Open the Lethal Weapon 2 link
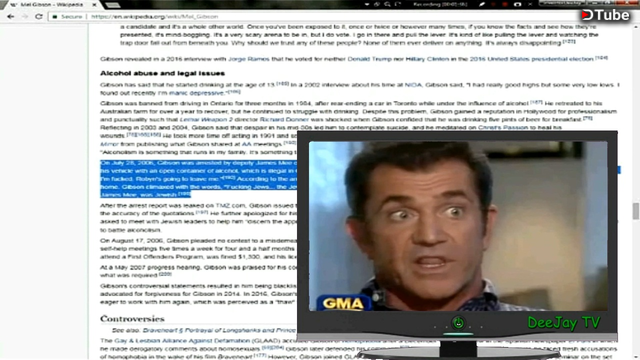Screen dimensions: 640x360 point(206,120)
